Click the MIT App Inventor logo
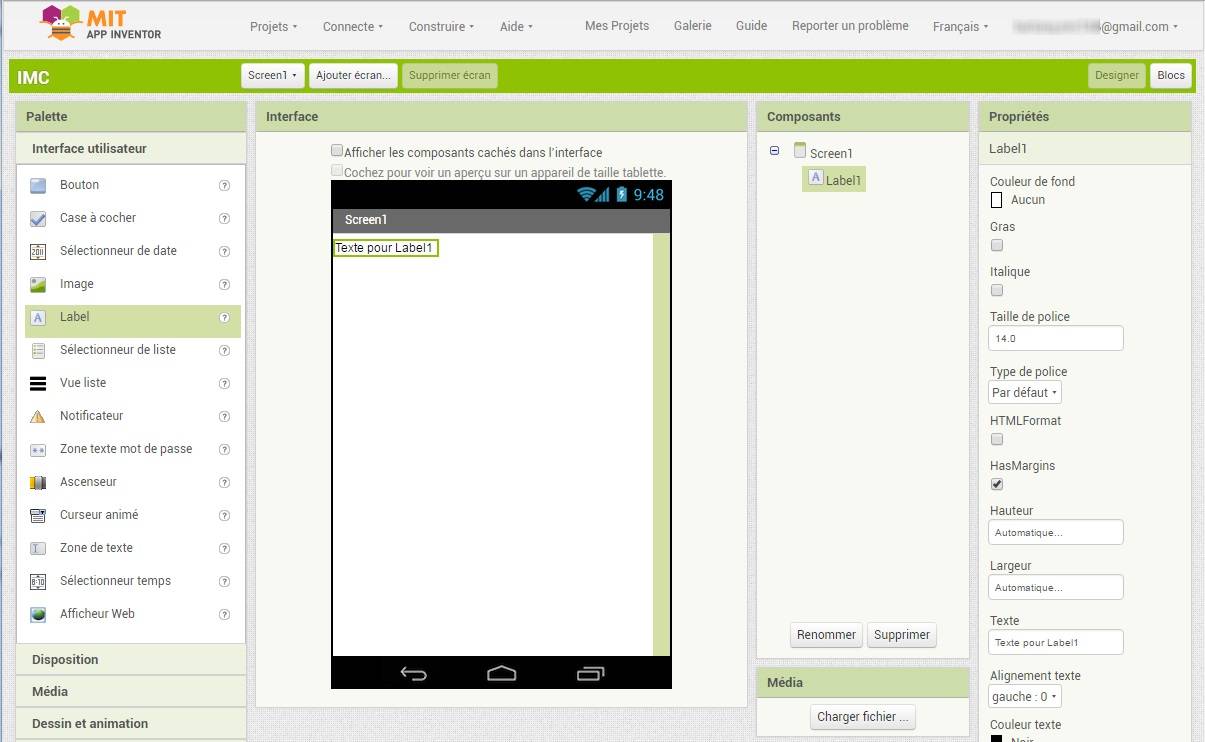 pos(101,24)
